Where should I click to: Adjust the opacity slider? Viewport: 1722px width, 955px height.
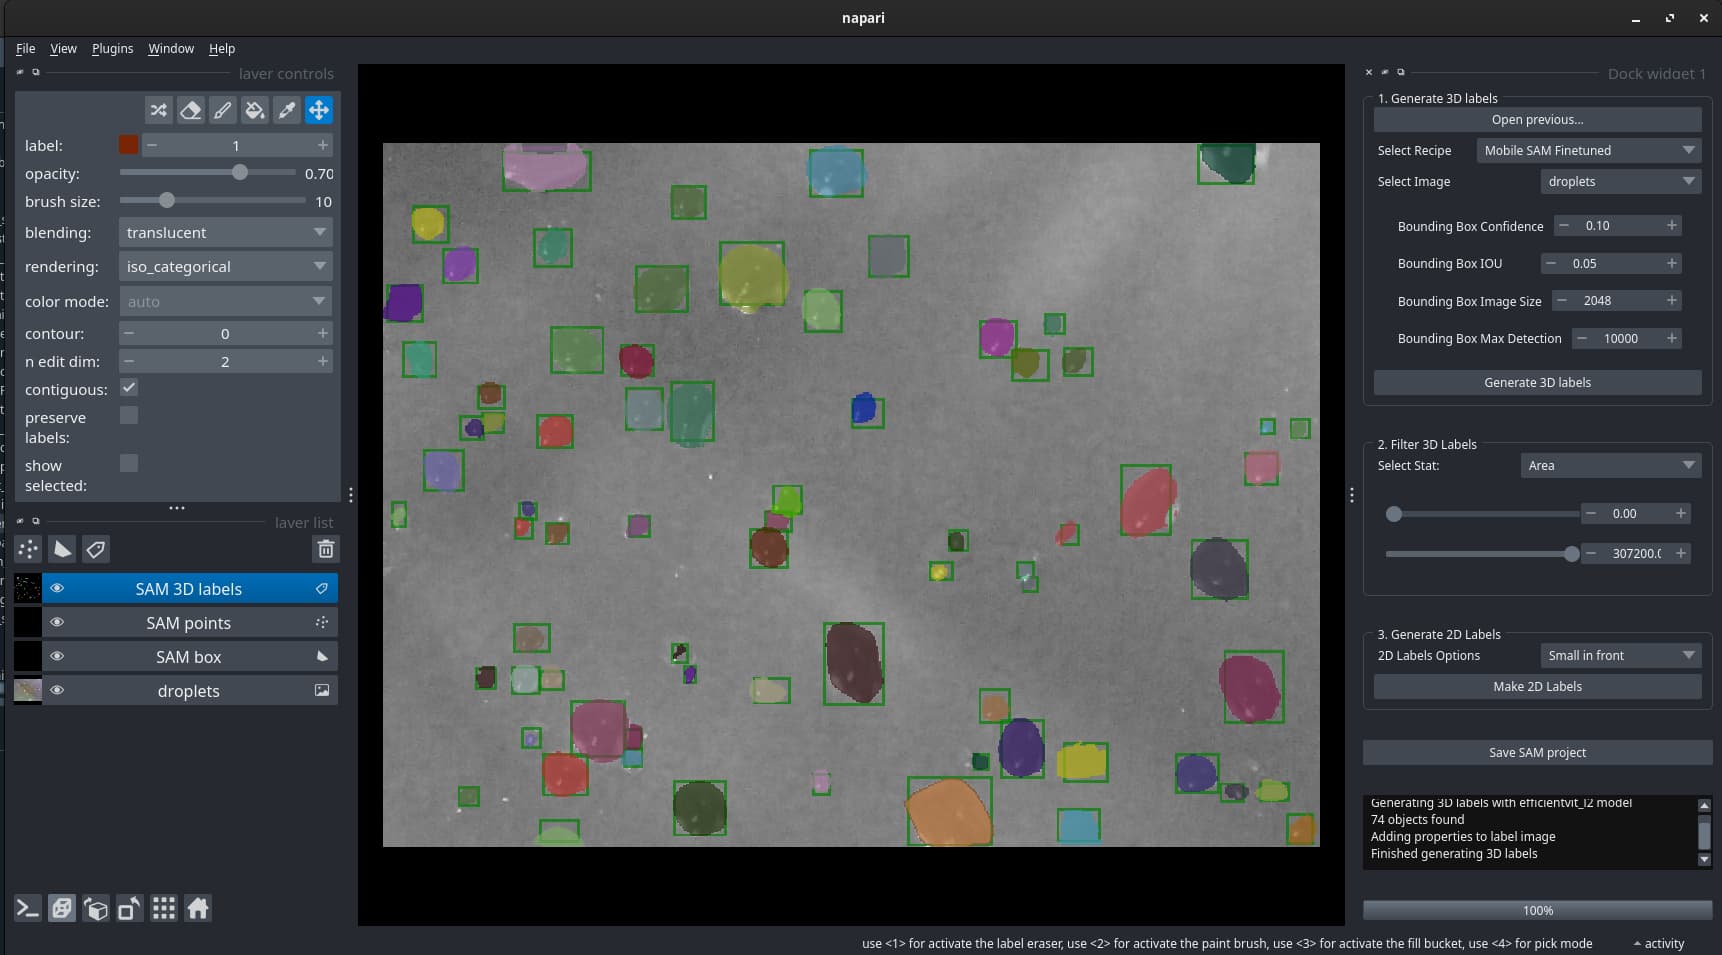240,173
